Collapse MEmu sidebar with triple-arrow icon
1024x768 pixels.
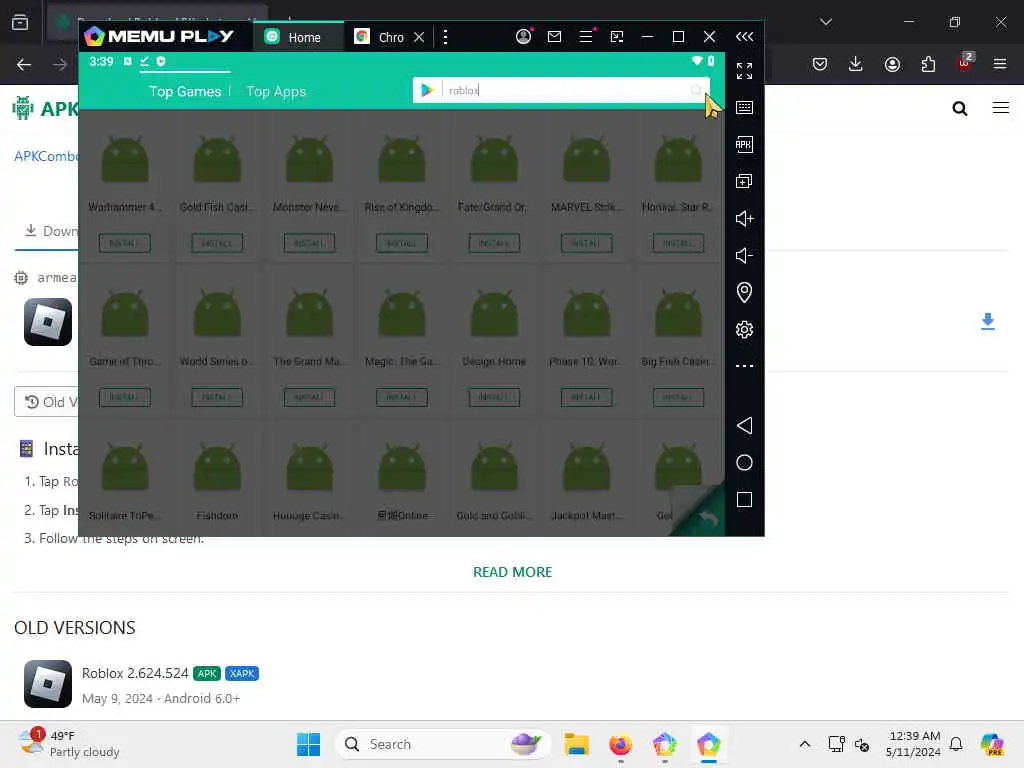[x=744, y=37]
